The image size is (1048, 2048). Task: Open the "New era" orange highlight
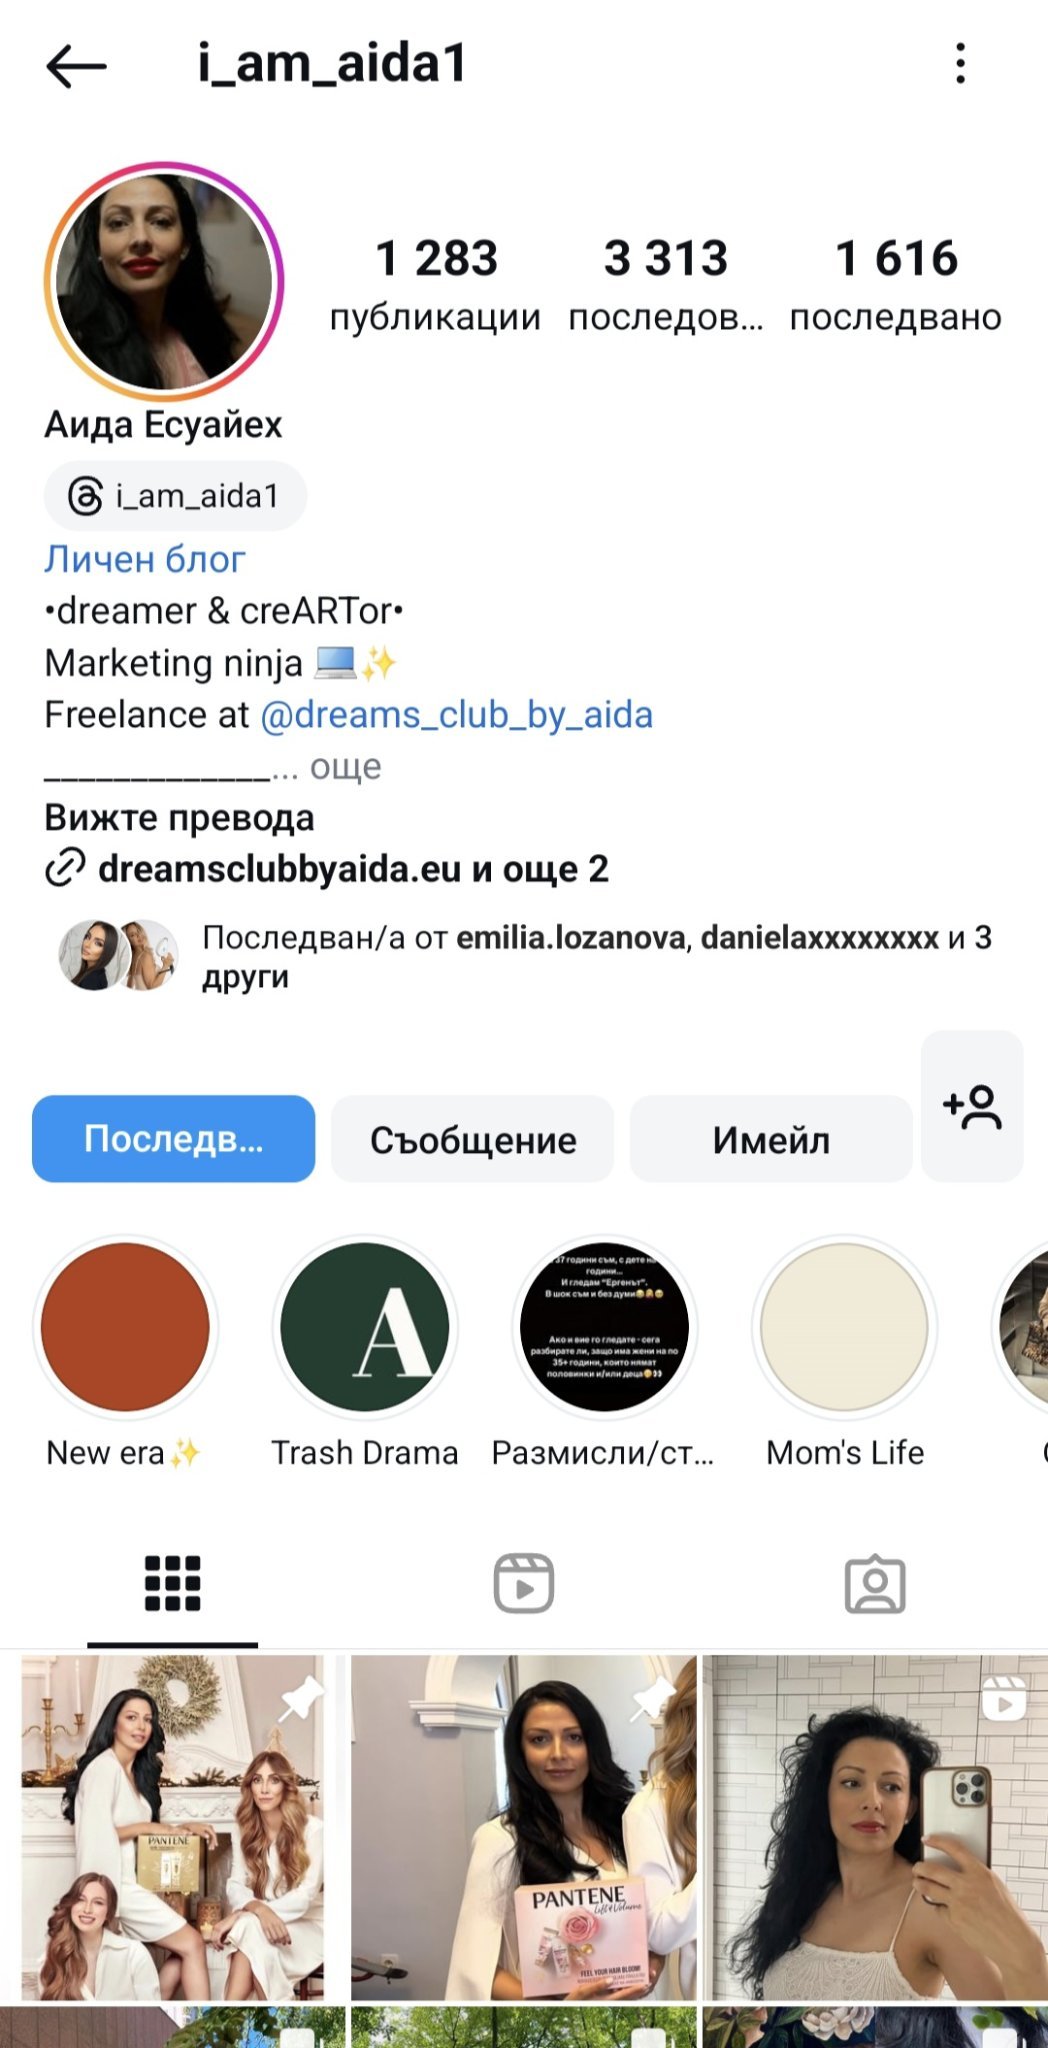tap(125, 1327)
